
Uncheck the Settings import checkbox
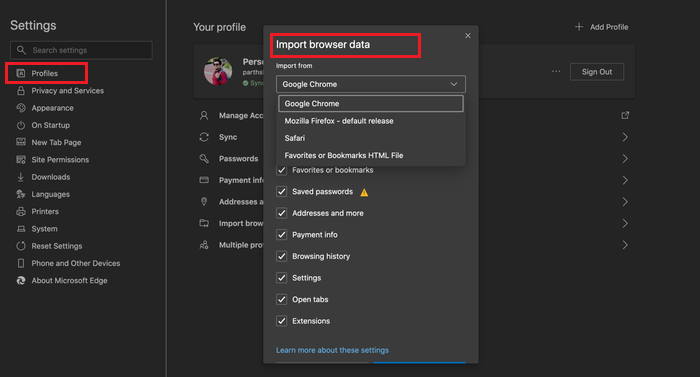click(x=281, y=278)
